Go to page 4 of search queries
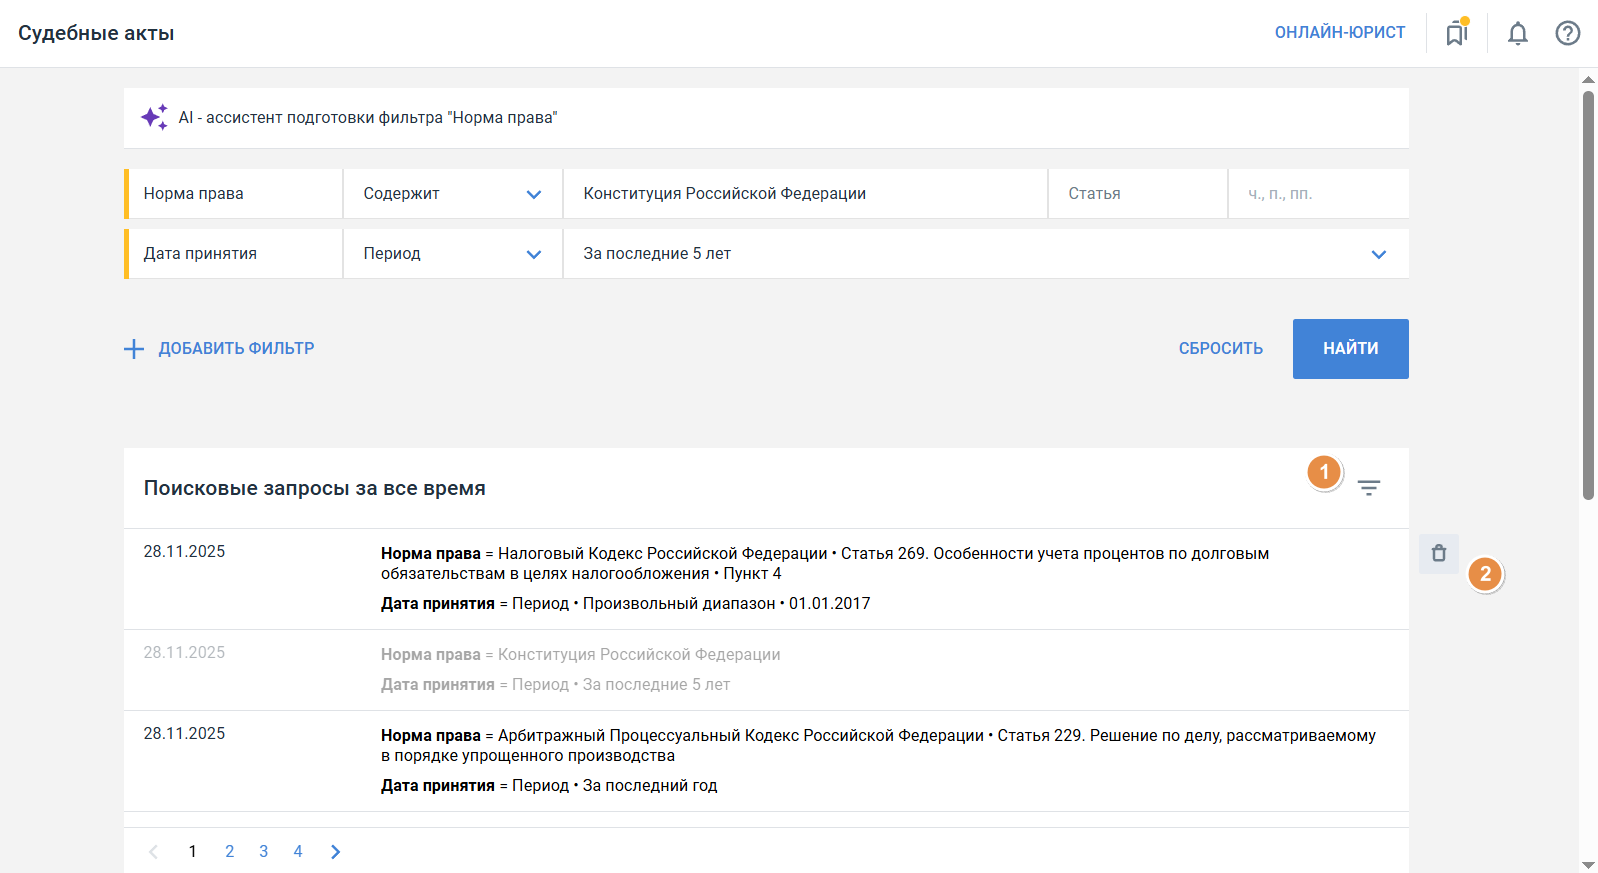1598x873 pixels. [x=297, y=851]
